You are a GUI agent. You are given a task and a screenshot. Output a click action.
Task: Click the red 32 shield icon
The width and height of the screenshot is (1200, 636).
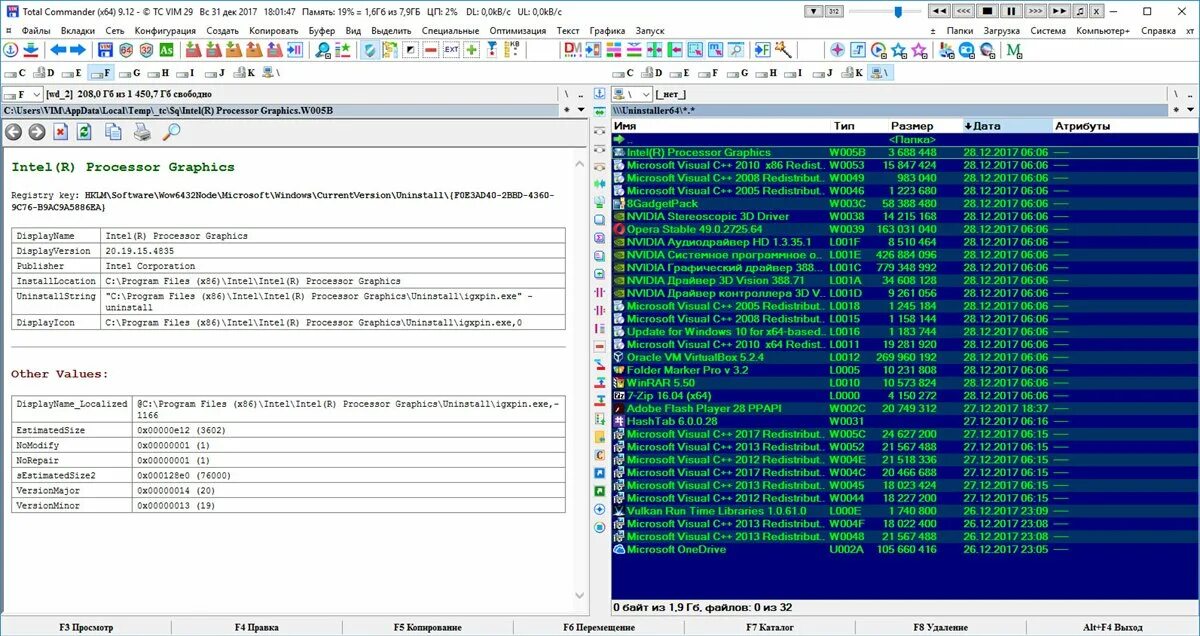[x=146, y=50]
